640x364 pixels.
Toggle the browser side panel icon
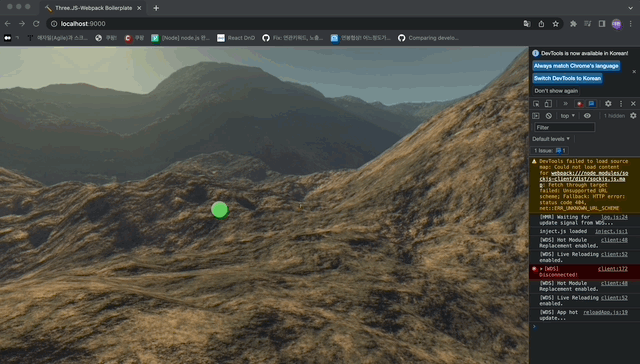602,24
